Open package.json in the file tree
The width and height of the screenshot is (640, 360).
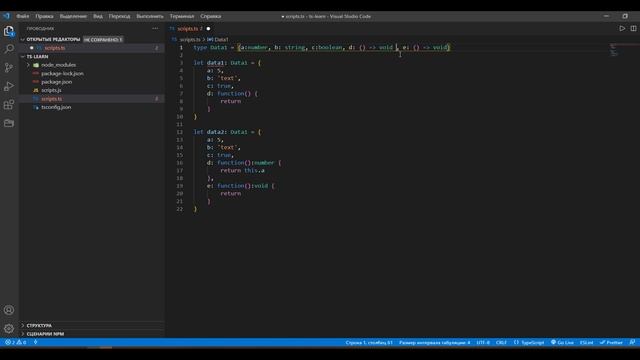56,82
